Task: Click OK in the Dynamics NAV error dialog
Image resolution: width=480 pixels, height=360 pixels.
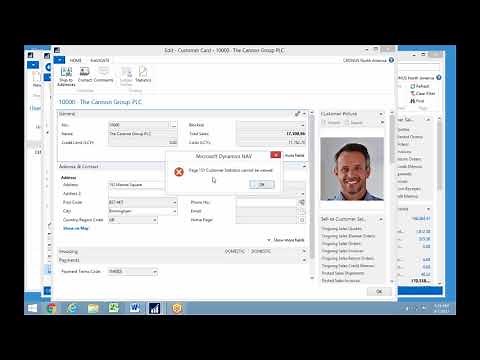Action: 262,184
